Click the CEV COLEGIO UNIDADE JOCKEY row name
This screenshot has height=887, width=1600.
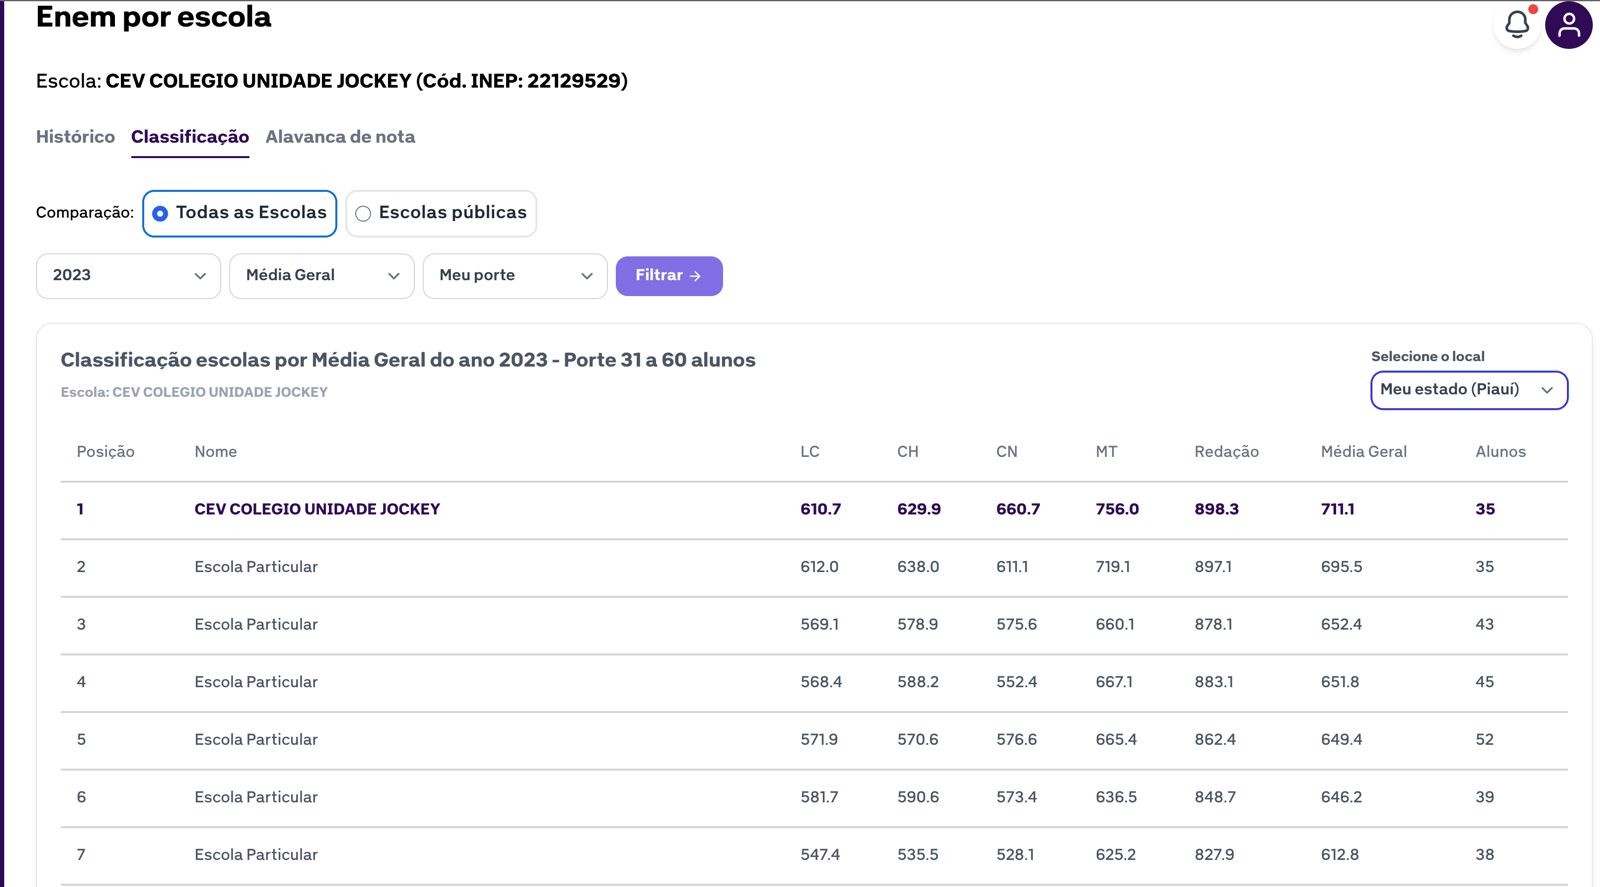[x=317, y=509]
